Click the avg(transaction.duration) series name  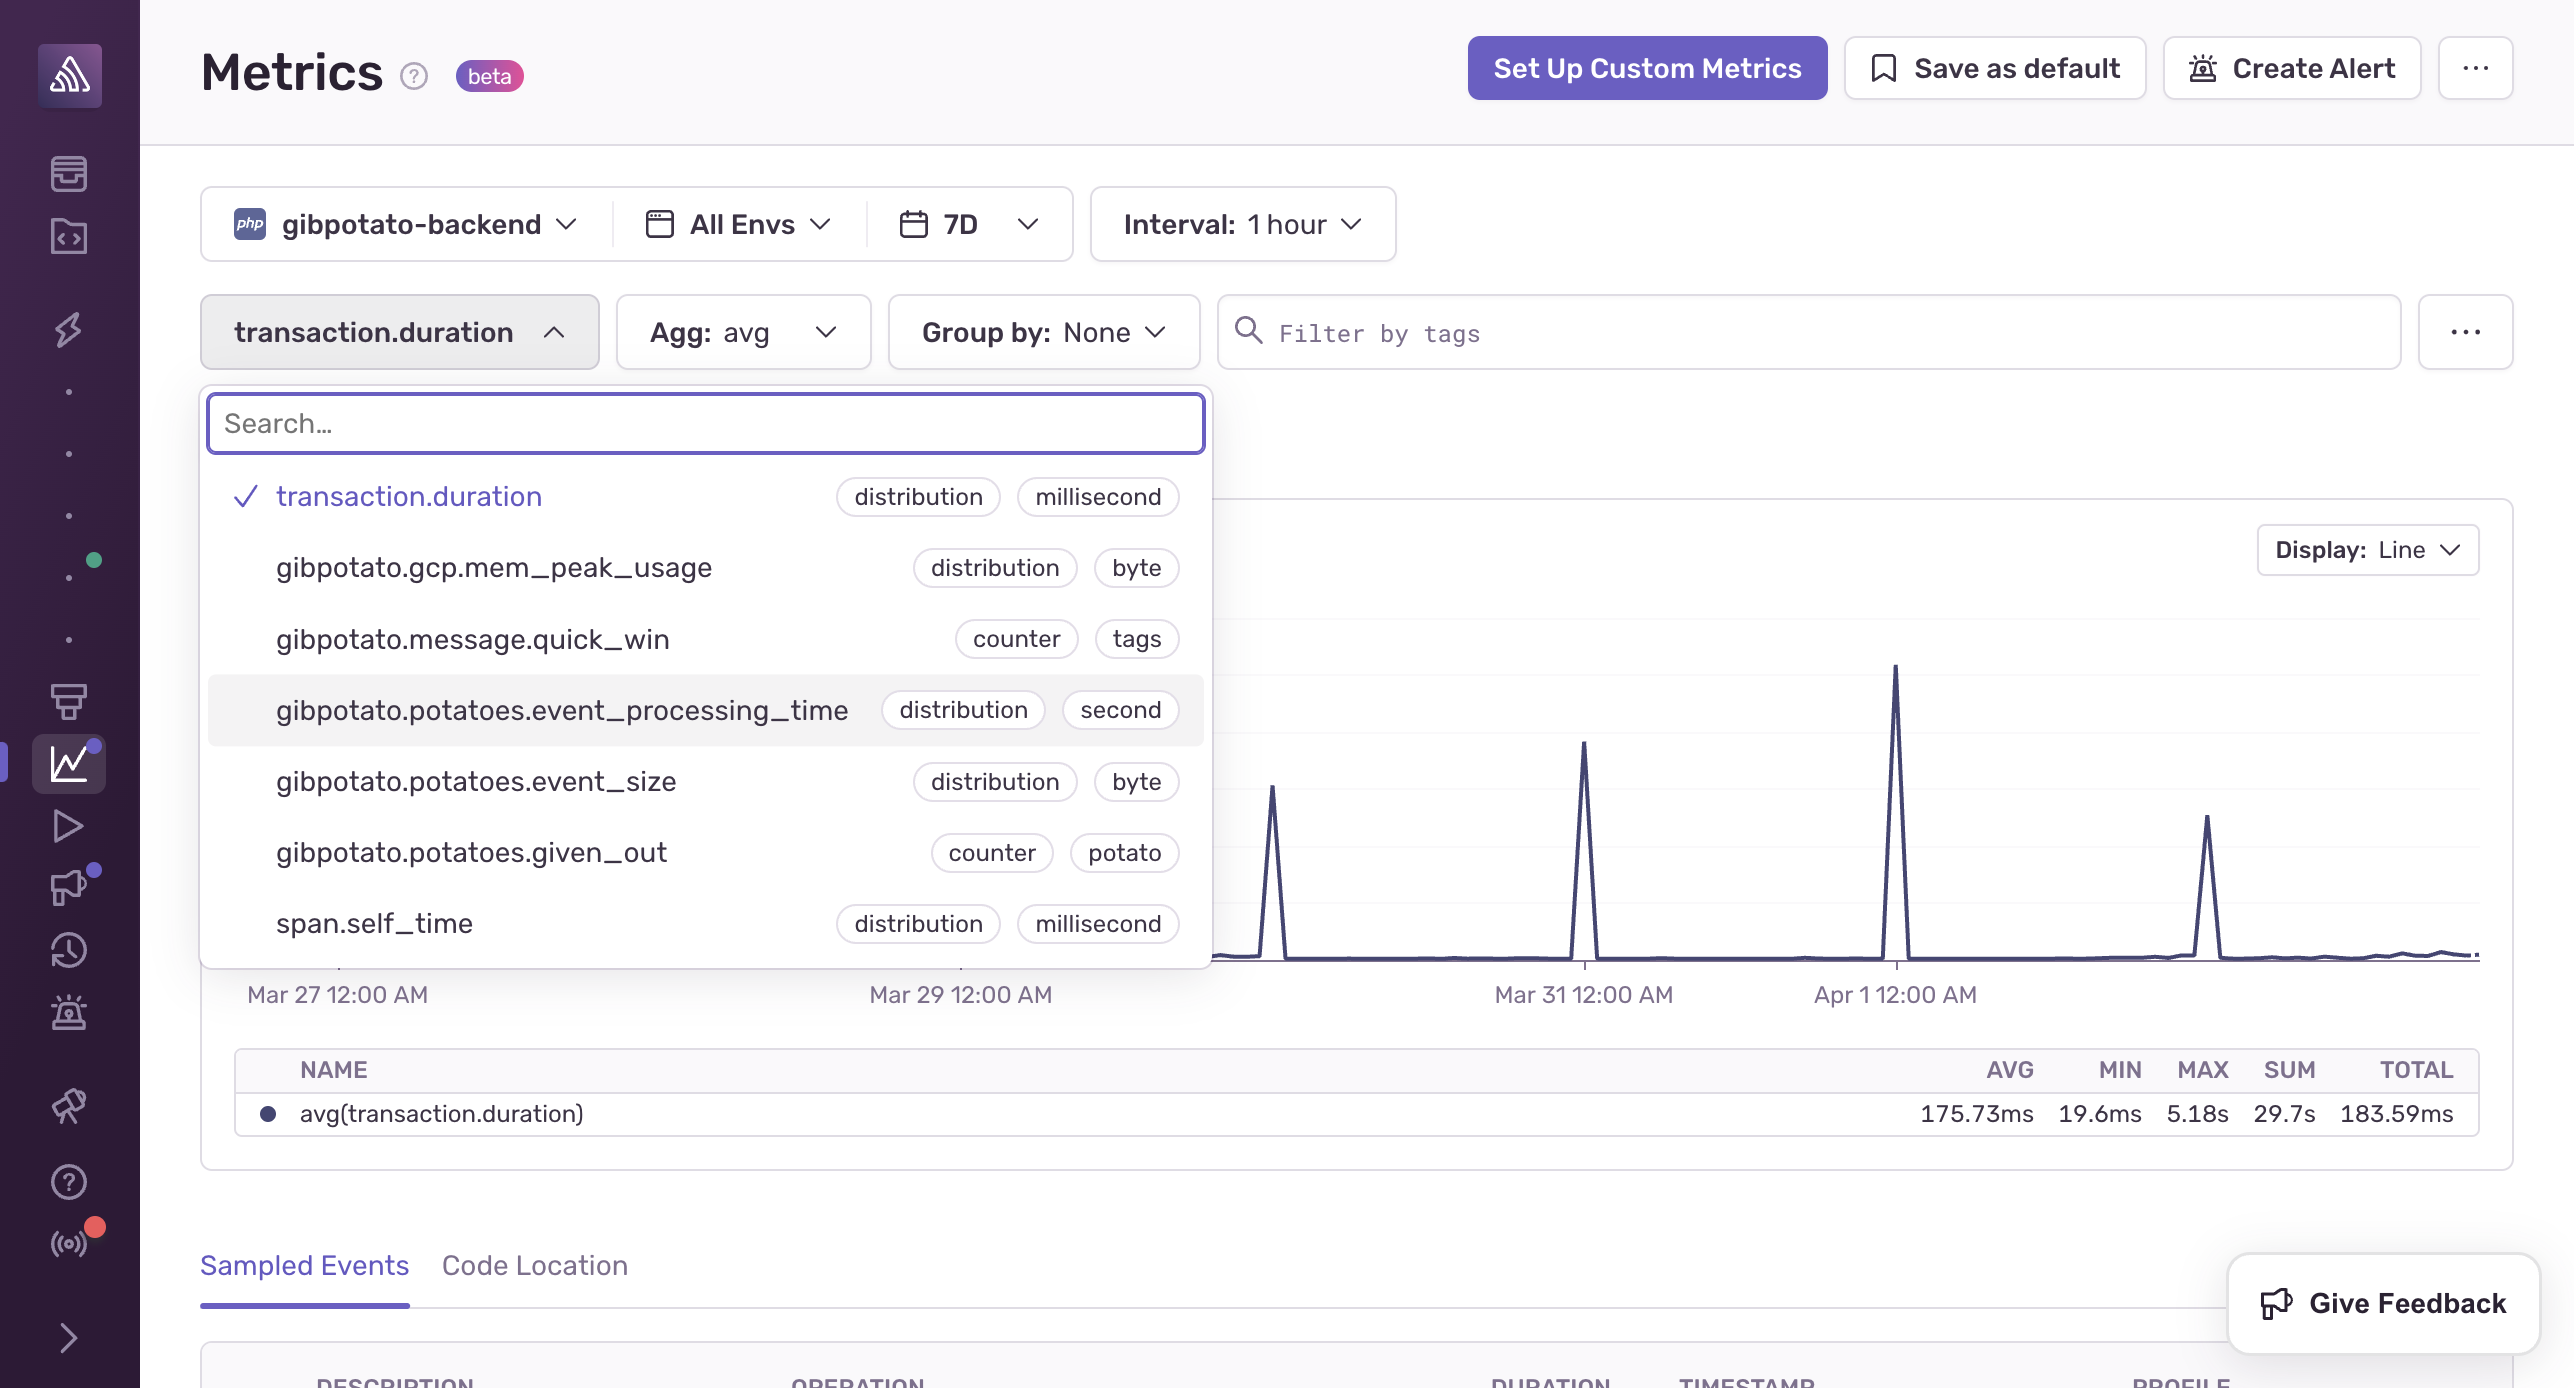pos(442,1114)
